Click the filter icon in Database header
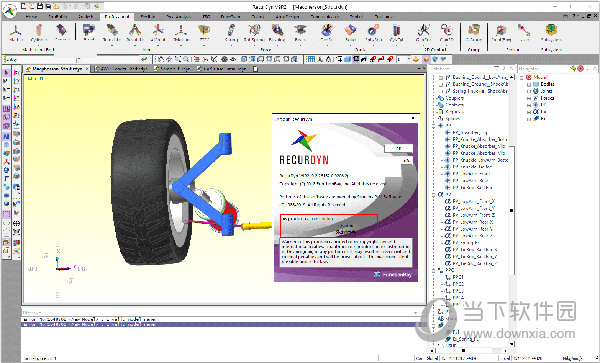Viewport: 600px width, 363px height. click(497, 68)
